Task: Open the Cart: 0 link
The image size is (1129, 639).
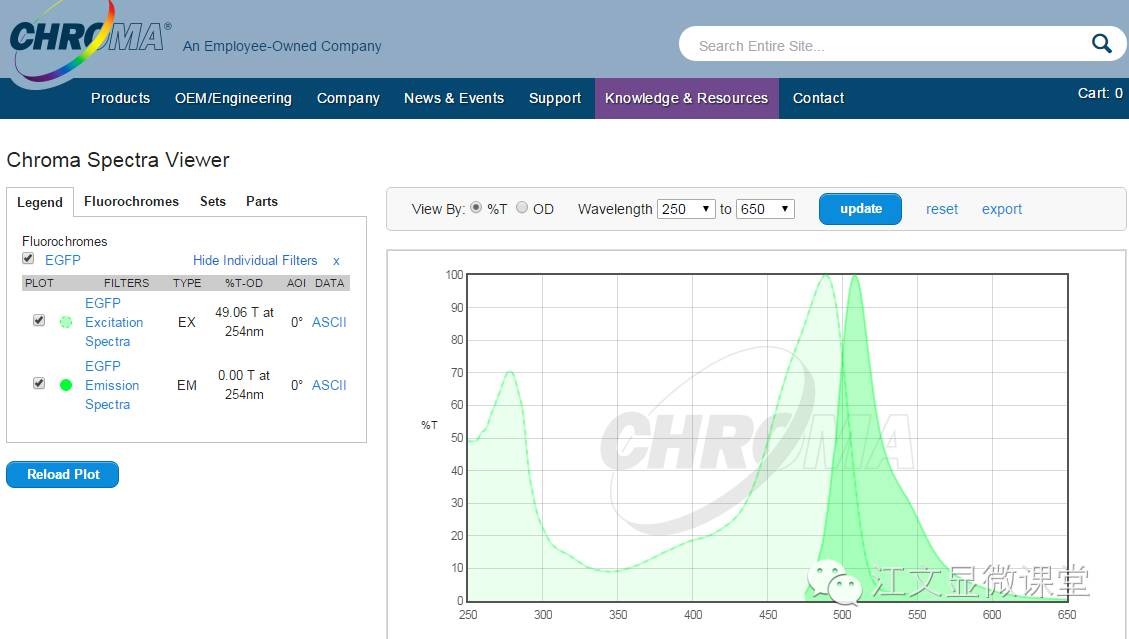Action: pos(1099,93)
